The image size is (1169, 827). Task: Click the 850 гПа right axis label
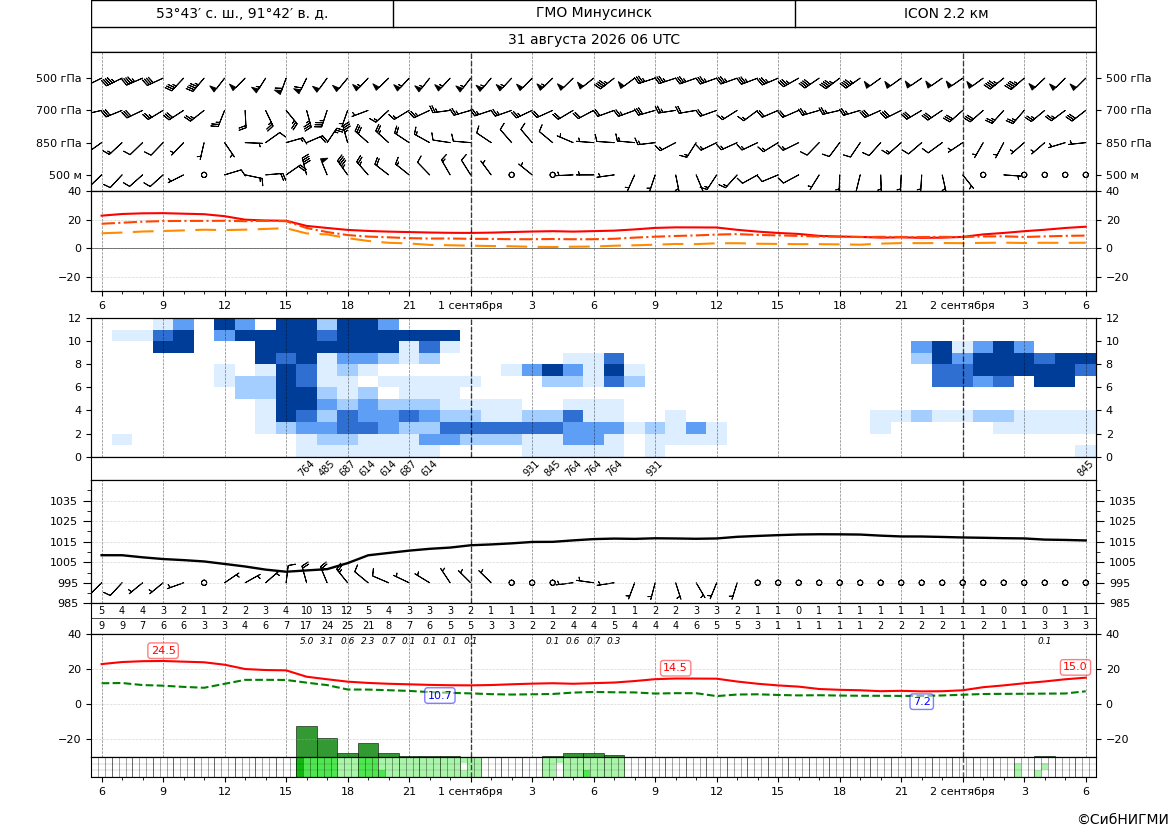pos(1128,143)
